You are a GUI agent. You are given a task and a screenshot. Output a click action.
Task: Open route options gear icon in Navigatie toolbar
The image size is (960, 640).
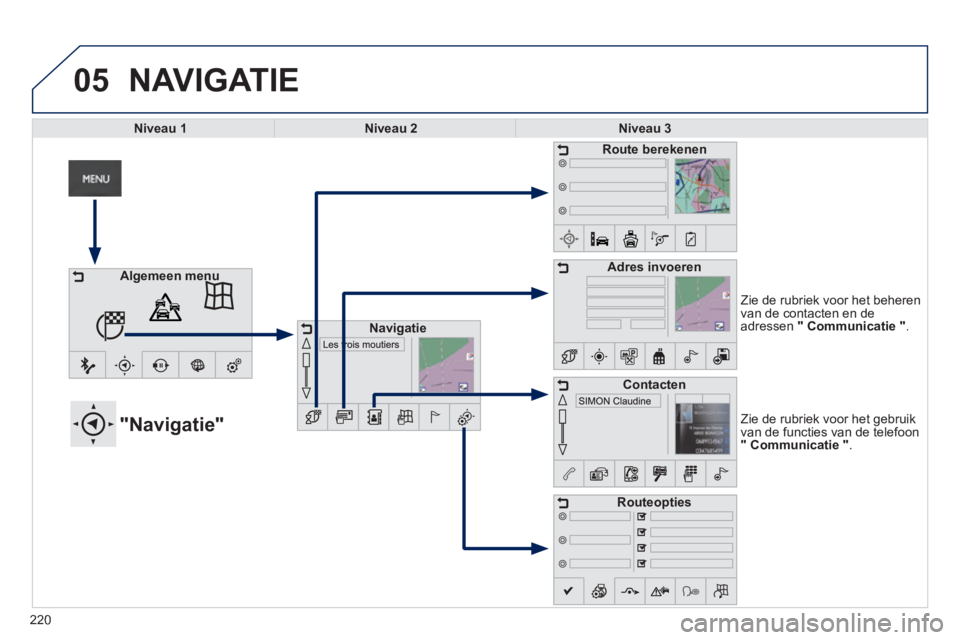tap(465, 417)
